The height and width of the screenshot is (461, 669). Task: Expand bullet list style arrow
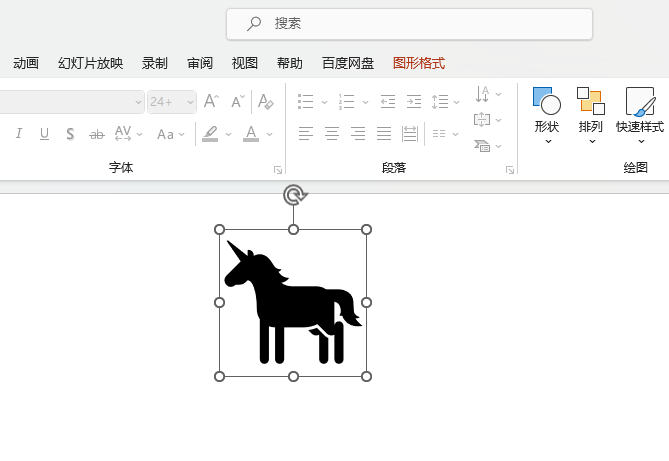324,102
